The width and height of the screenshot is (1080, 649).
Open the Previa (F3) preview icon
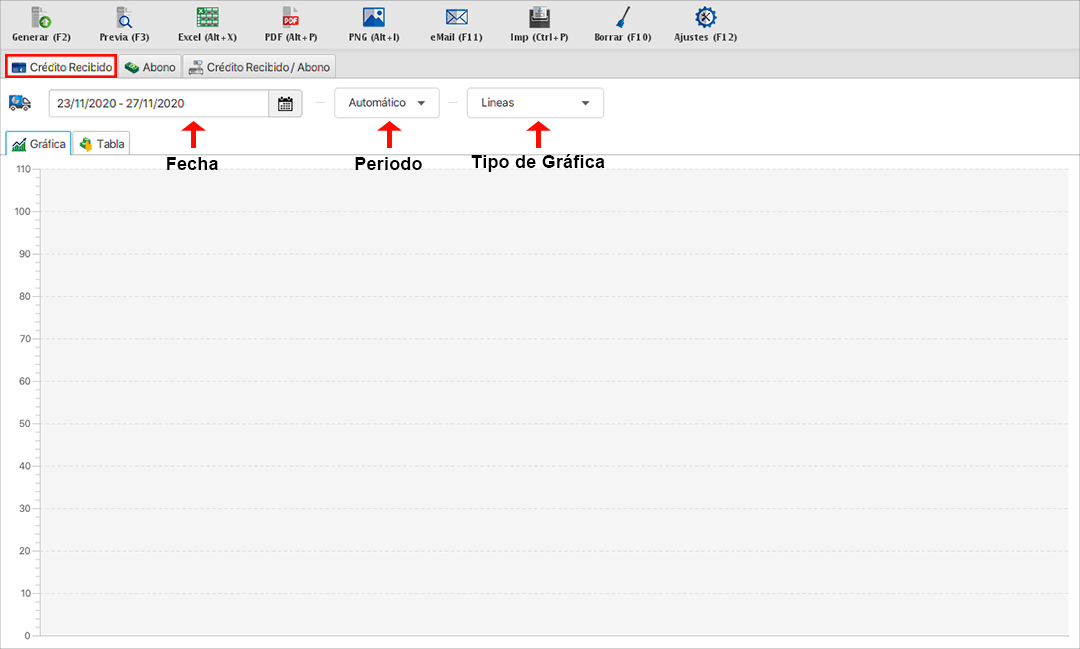pos(124,18)
